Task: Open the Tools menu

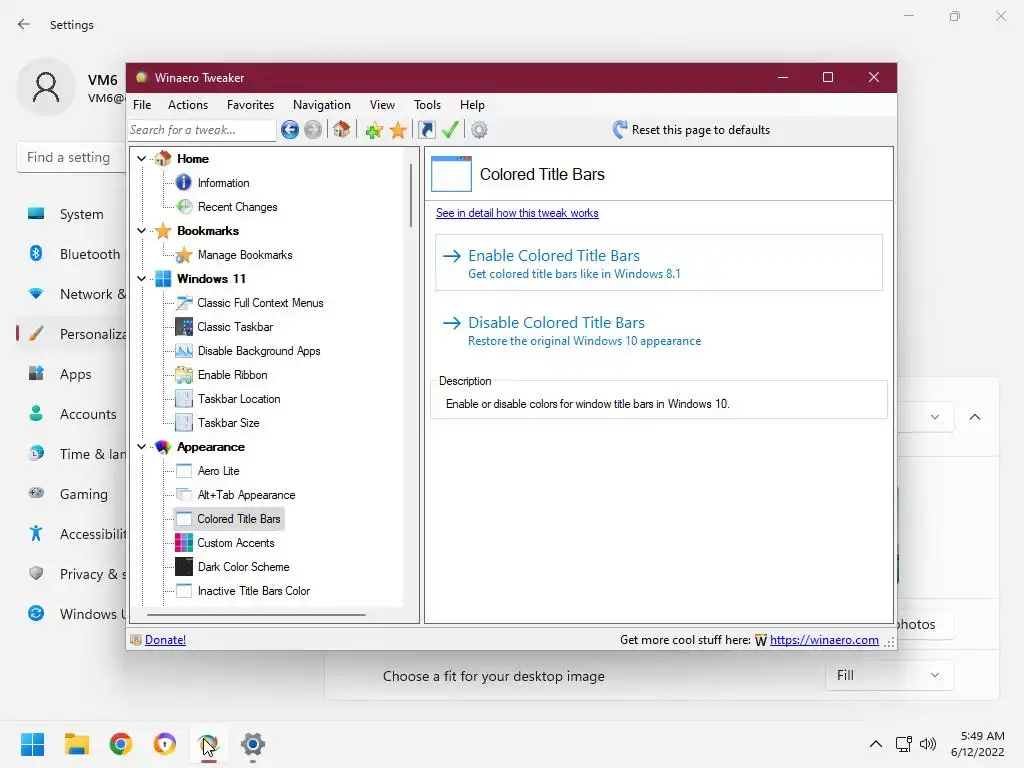Action: [427, 104]
